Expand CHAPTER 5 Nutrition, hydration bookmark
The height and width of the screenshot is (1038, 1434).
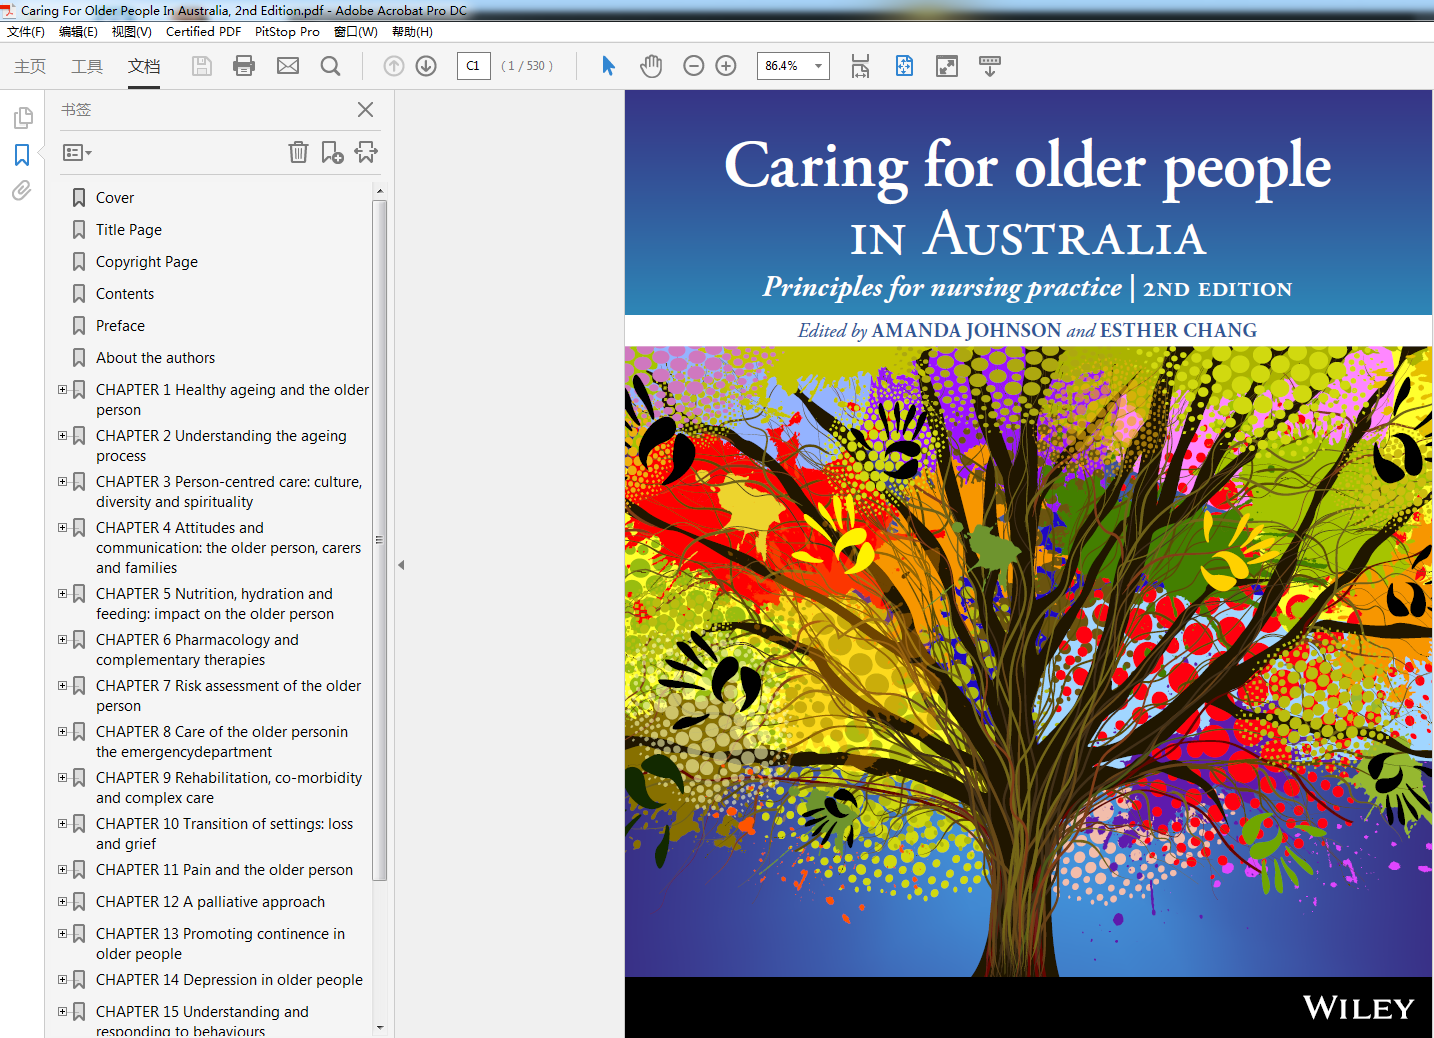[x=62, y=594]
